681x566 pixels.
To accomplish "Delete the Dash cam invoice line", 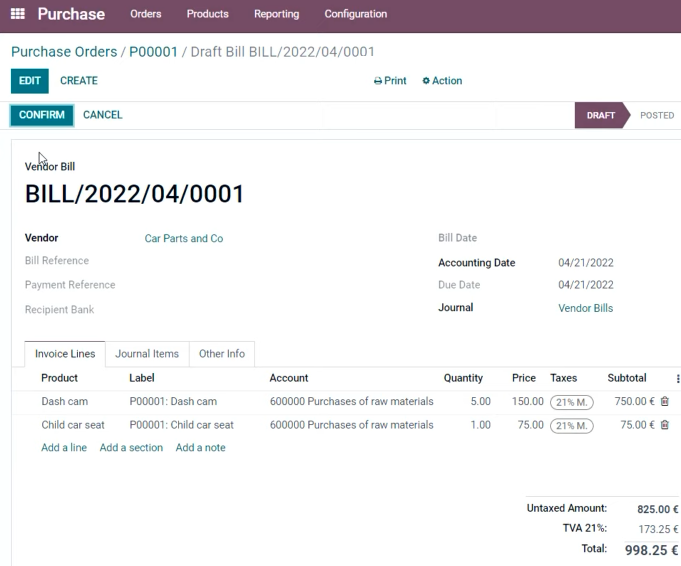I will (664, 401).
